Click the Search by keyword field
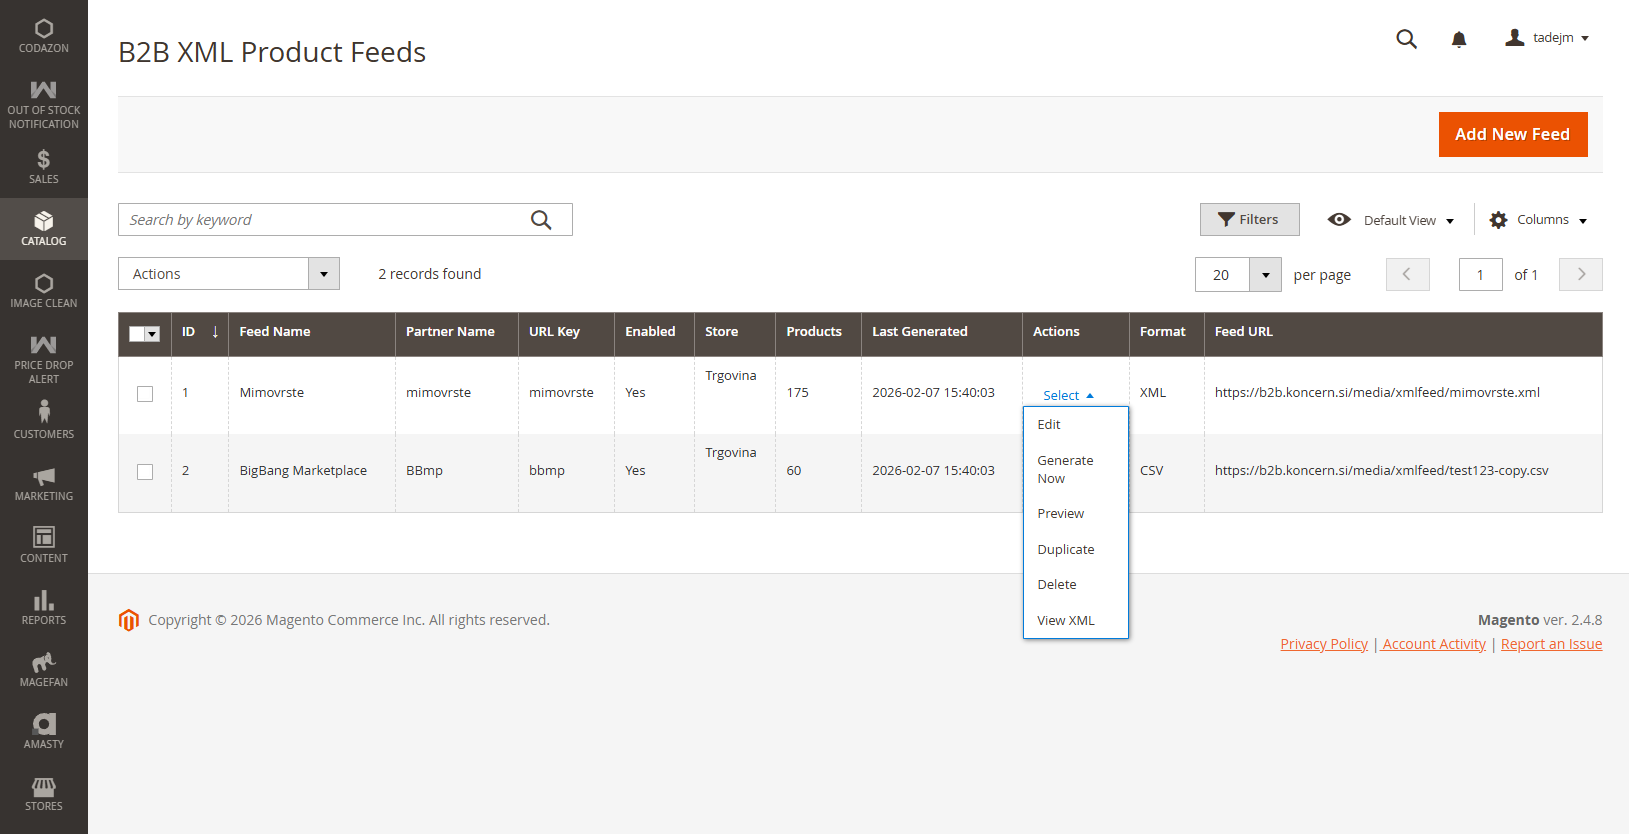 tap(325, 220)
